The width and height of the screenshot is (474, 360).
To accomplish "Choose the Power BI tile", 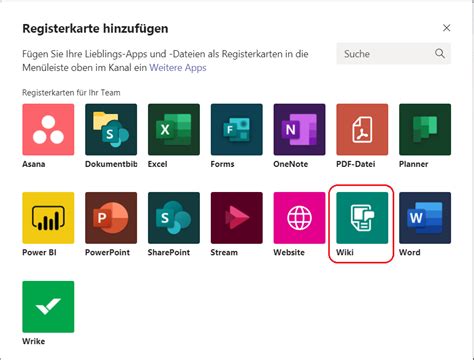I will click(x=48, y=218).
